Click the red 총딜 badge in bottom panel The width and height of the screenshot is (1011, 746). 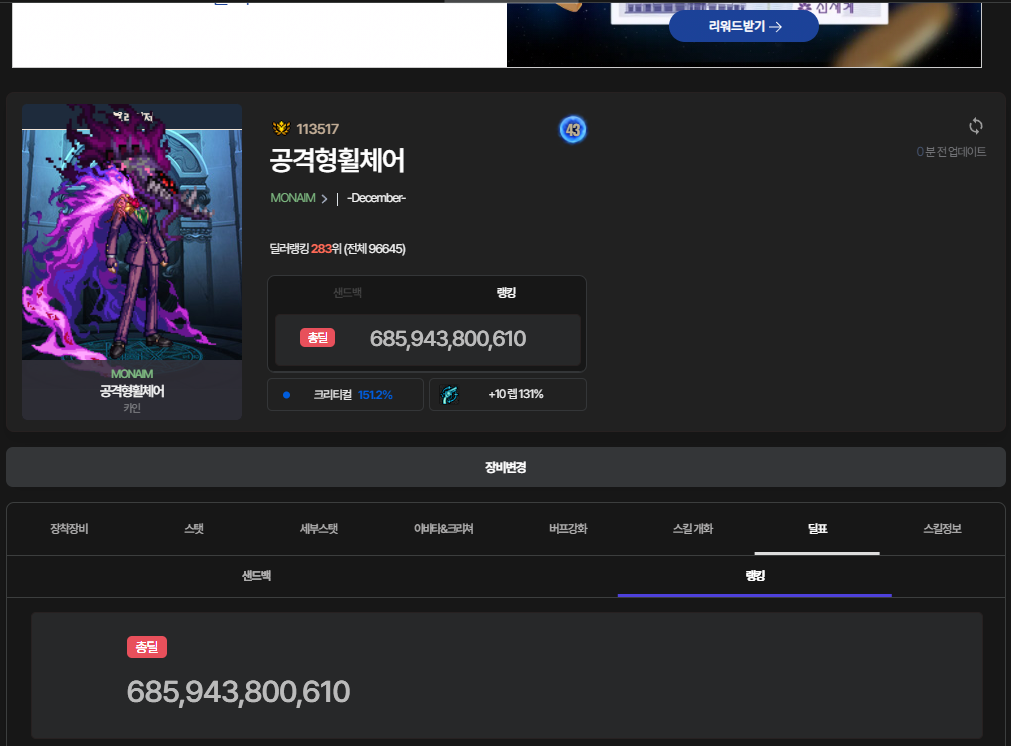(x=146, y=647)
